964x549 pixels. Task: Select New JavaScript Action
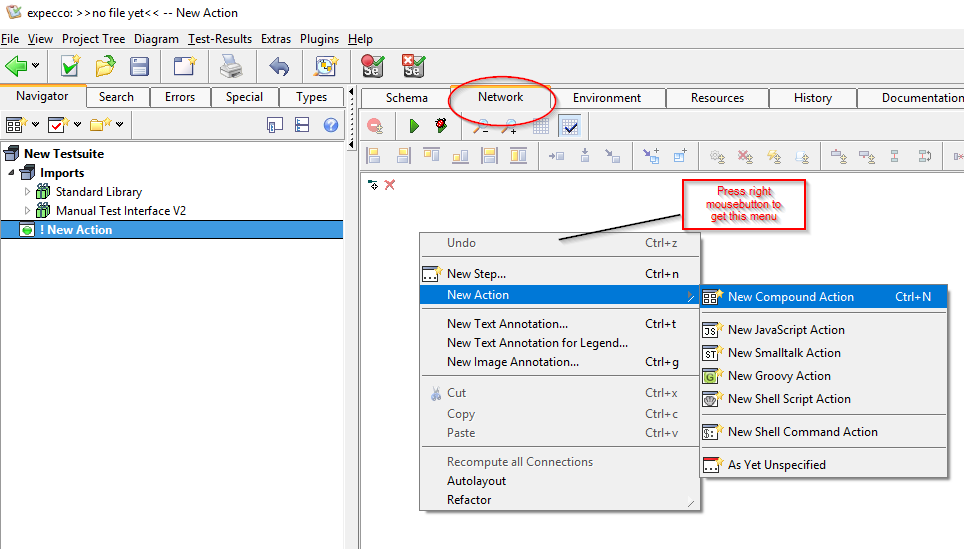[x=786, y=330]
